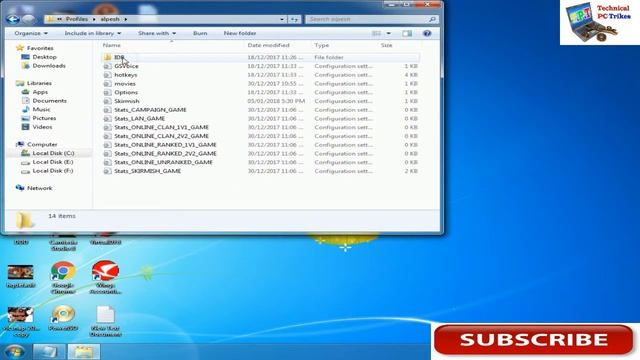Select Computer in the navigation pane
Image resolution: width=640 pixels, height=360 pixels.
42,144
